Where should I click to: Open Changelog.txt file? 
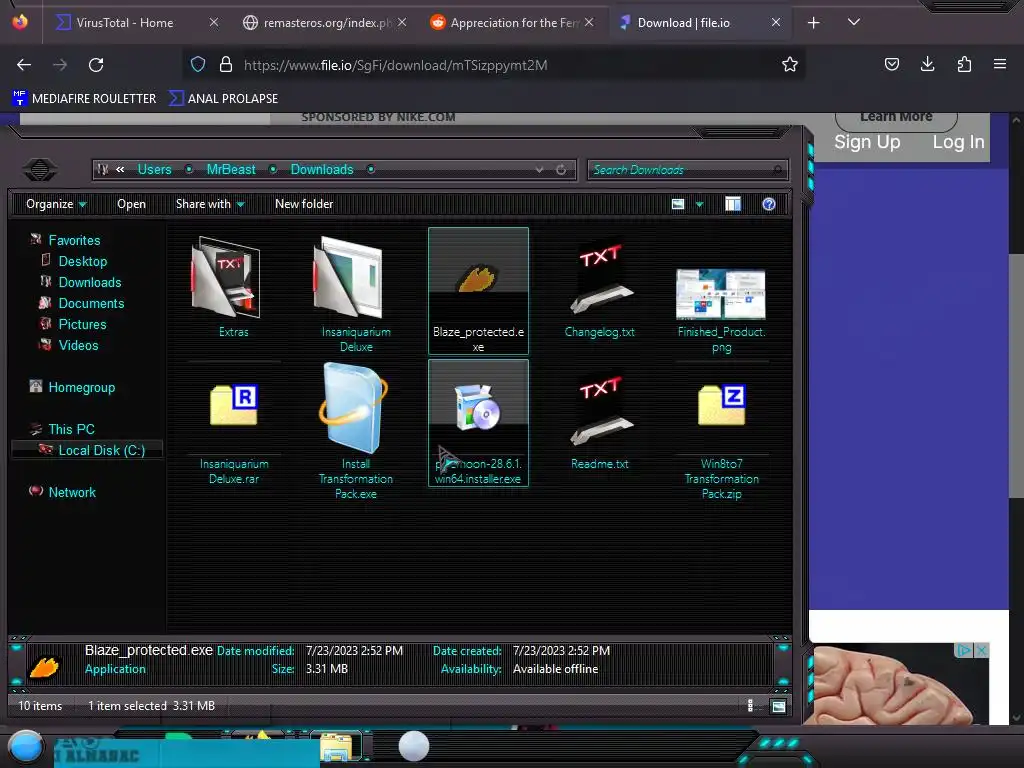tap(600, 279)
